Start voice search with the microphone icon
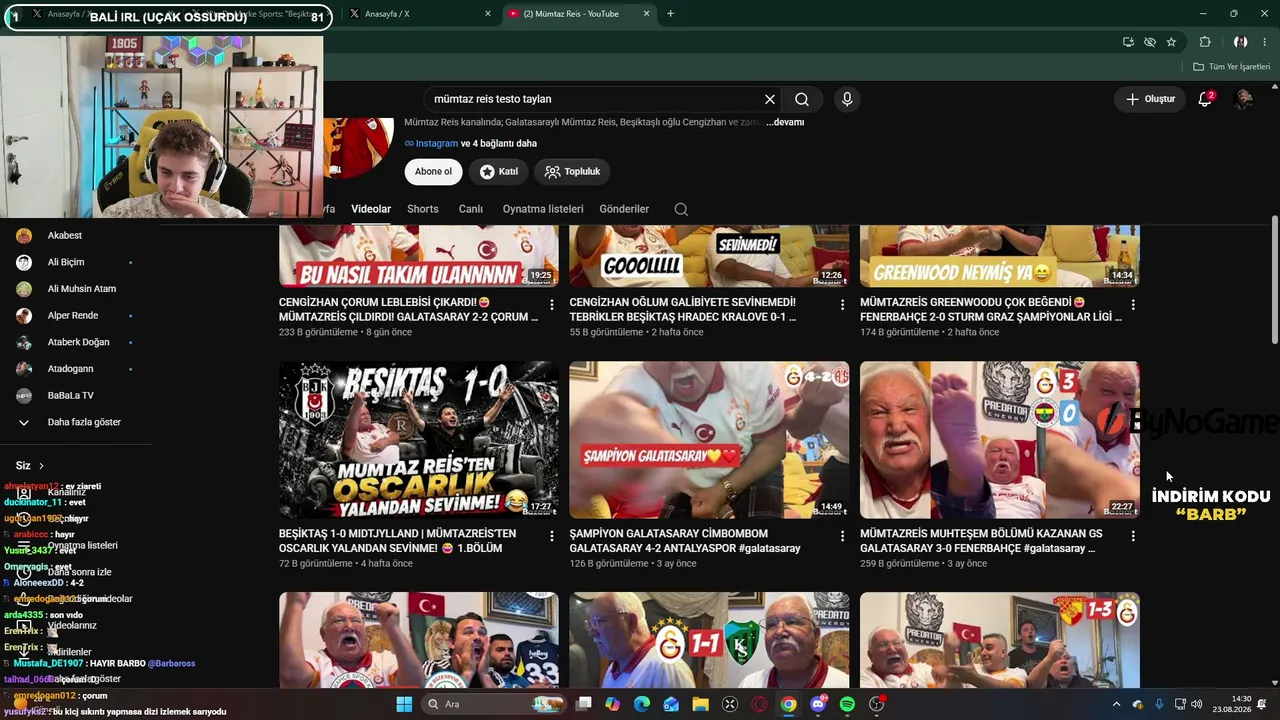This screenshot has height=720, width=1280. point(847,99)
